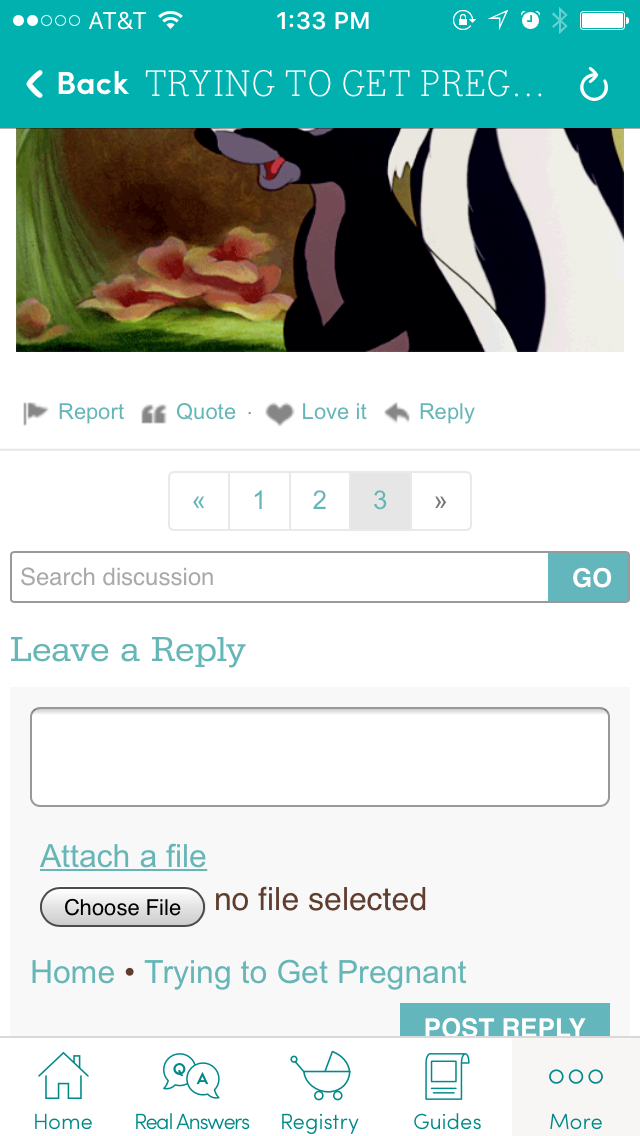Go back using the Back chevron
The width and height of the screenshot is (640, 1136).
click(x=35, y=84)
